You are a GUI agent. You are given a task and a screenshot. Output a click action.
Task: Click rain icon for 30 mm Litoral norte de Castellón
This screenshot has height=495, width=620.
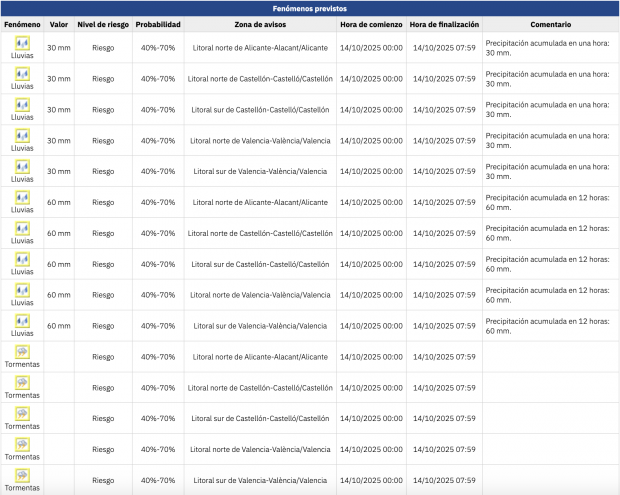(x=22, y=74)
